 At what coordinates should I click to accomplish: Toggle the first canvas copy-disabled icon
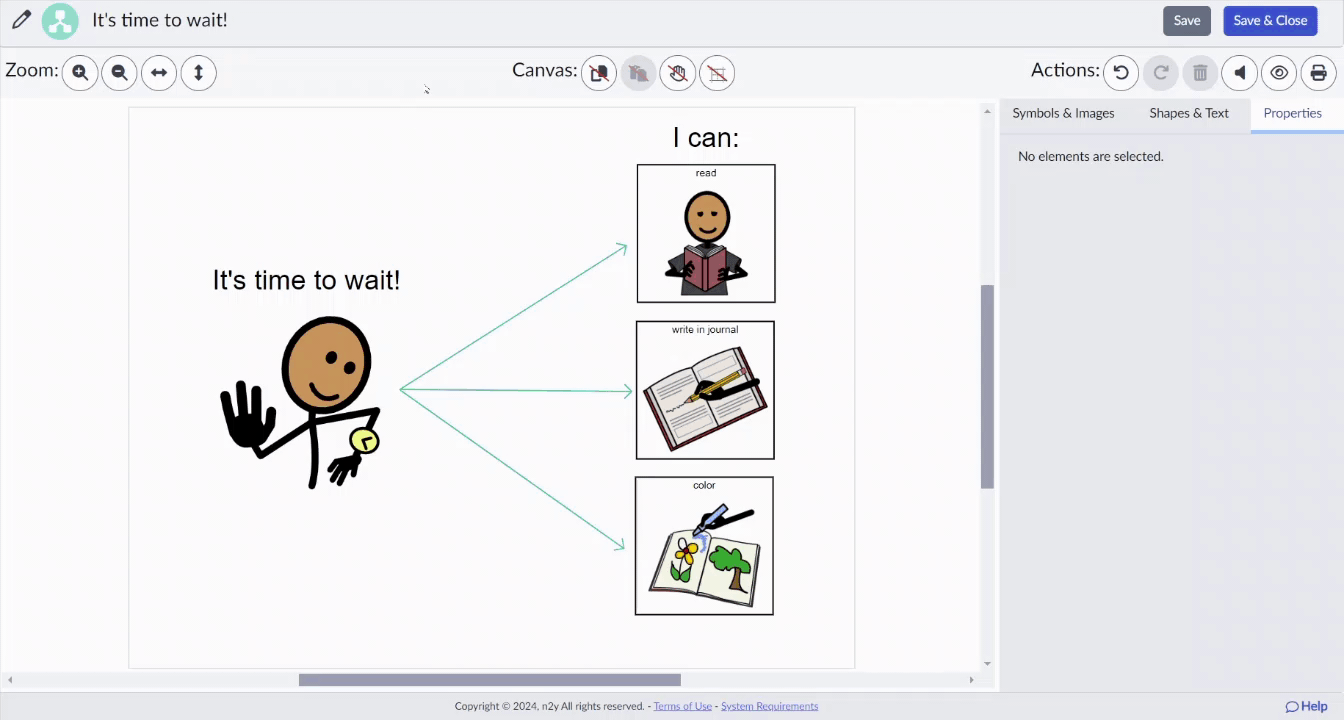(599, 72)
